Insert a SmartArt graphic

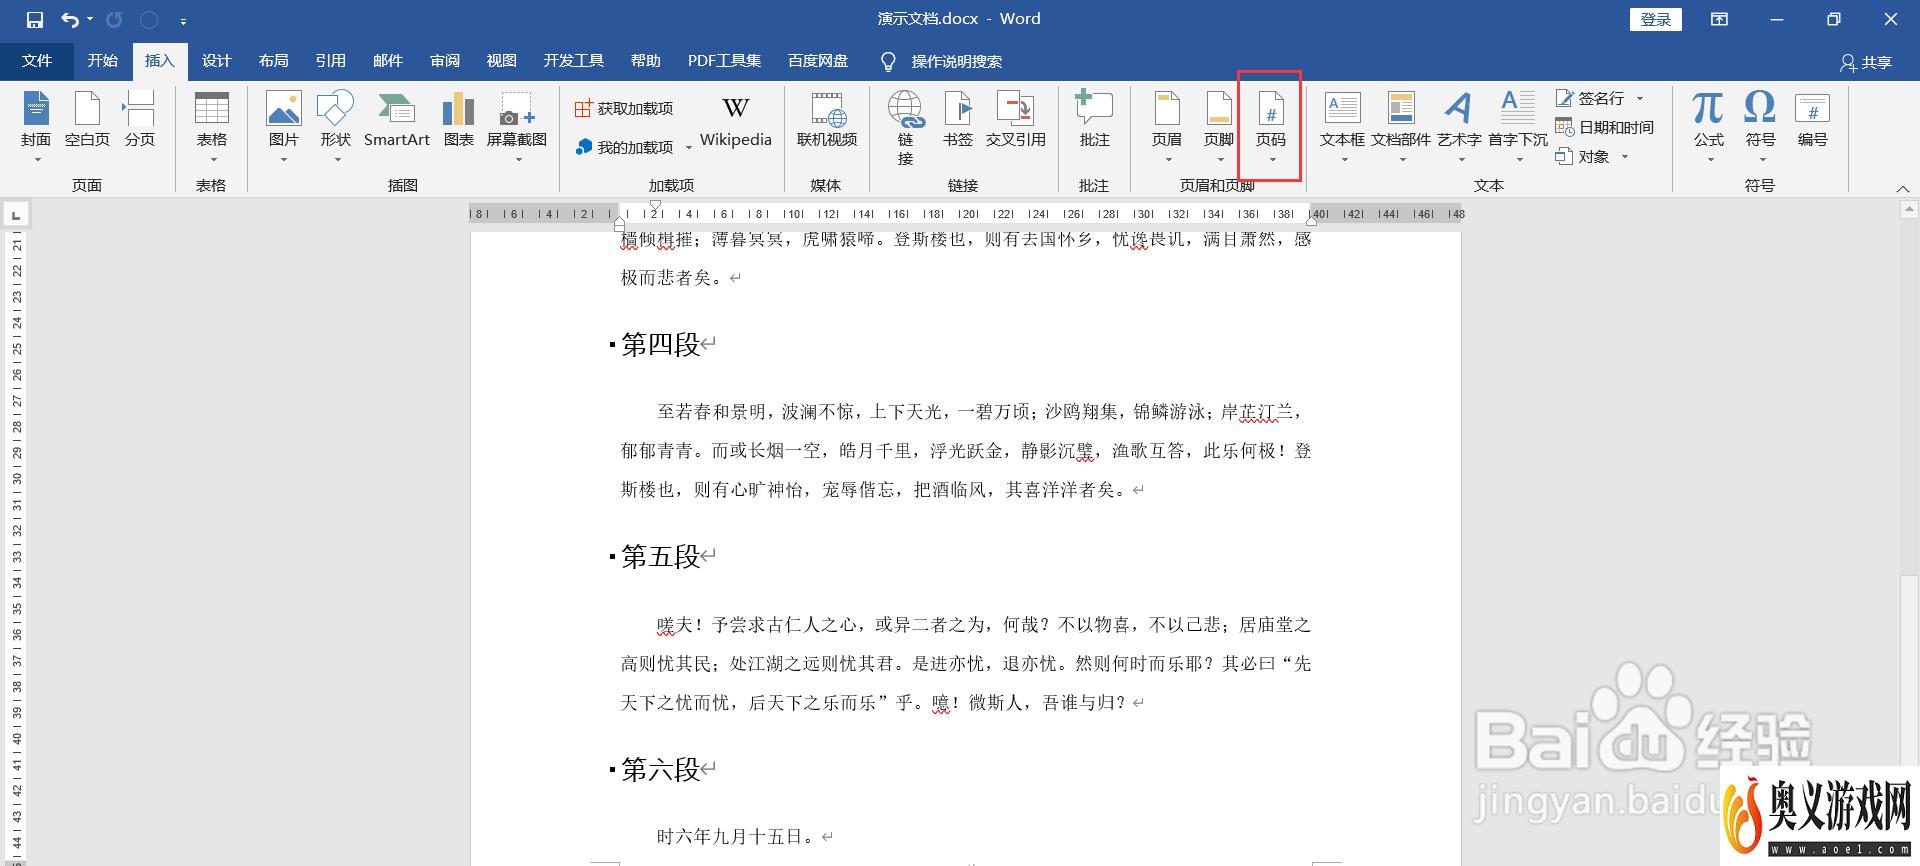[397, 120]
